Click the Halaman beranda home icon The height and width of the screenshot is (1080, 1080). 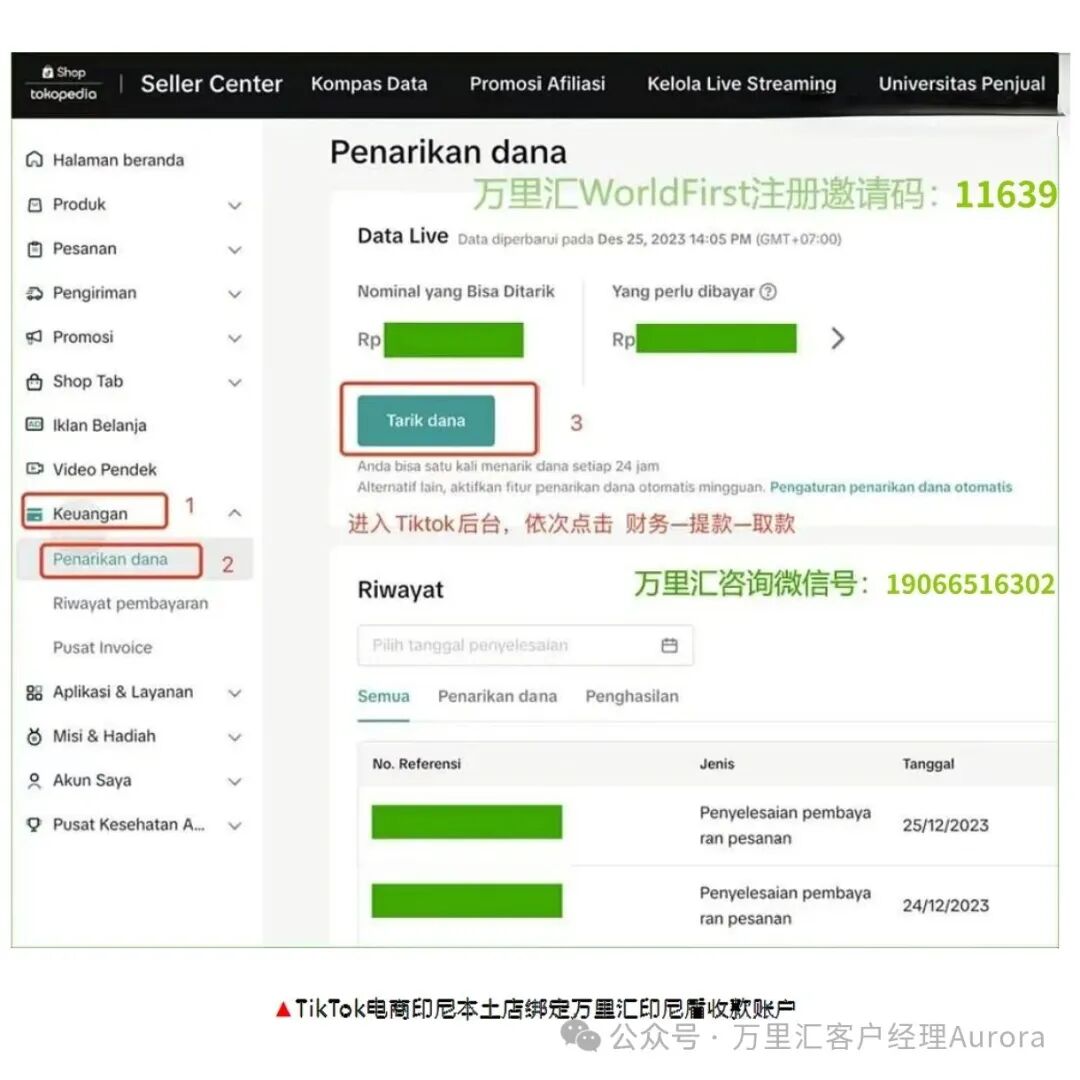click(35, 160)
